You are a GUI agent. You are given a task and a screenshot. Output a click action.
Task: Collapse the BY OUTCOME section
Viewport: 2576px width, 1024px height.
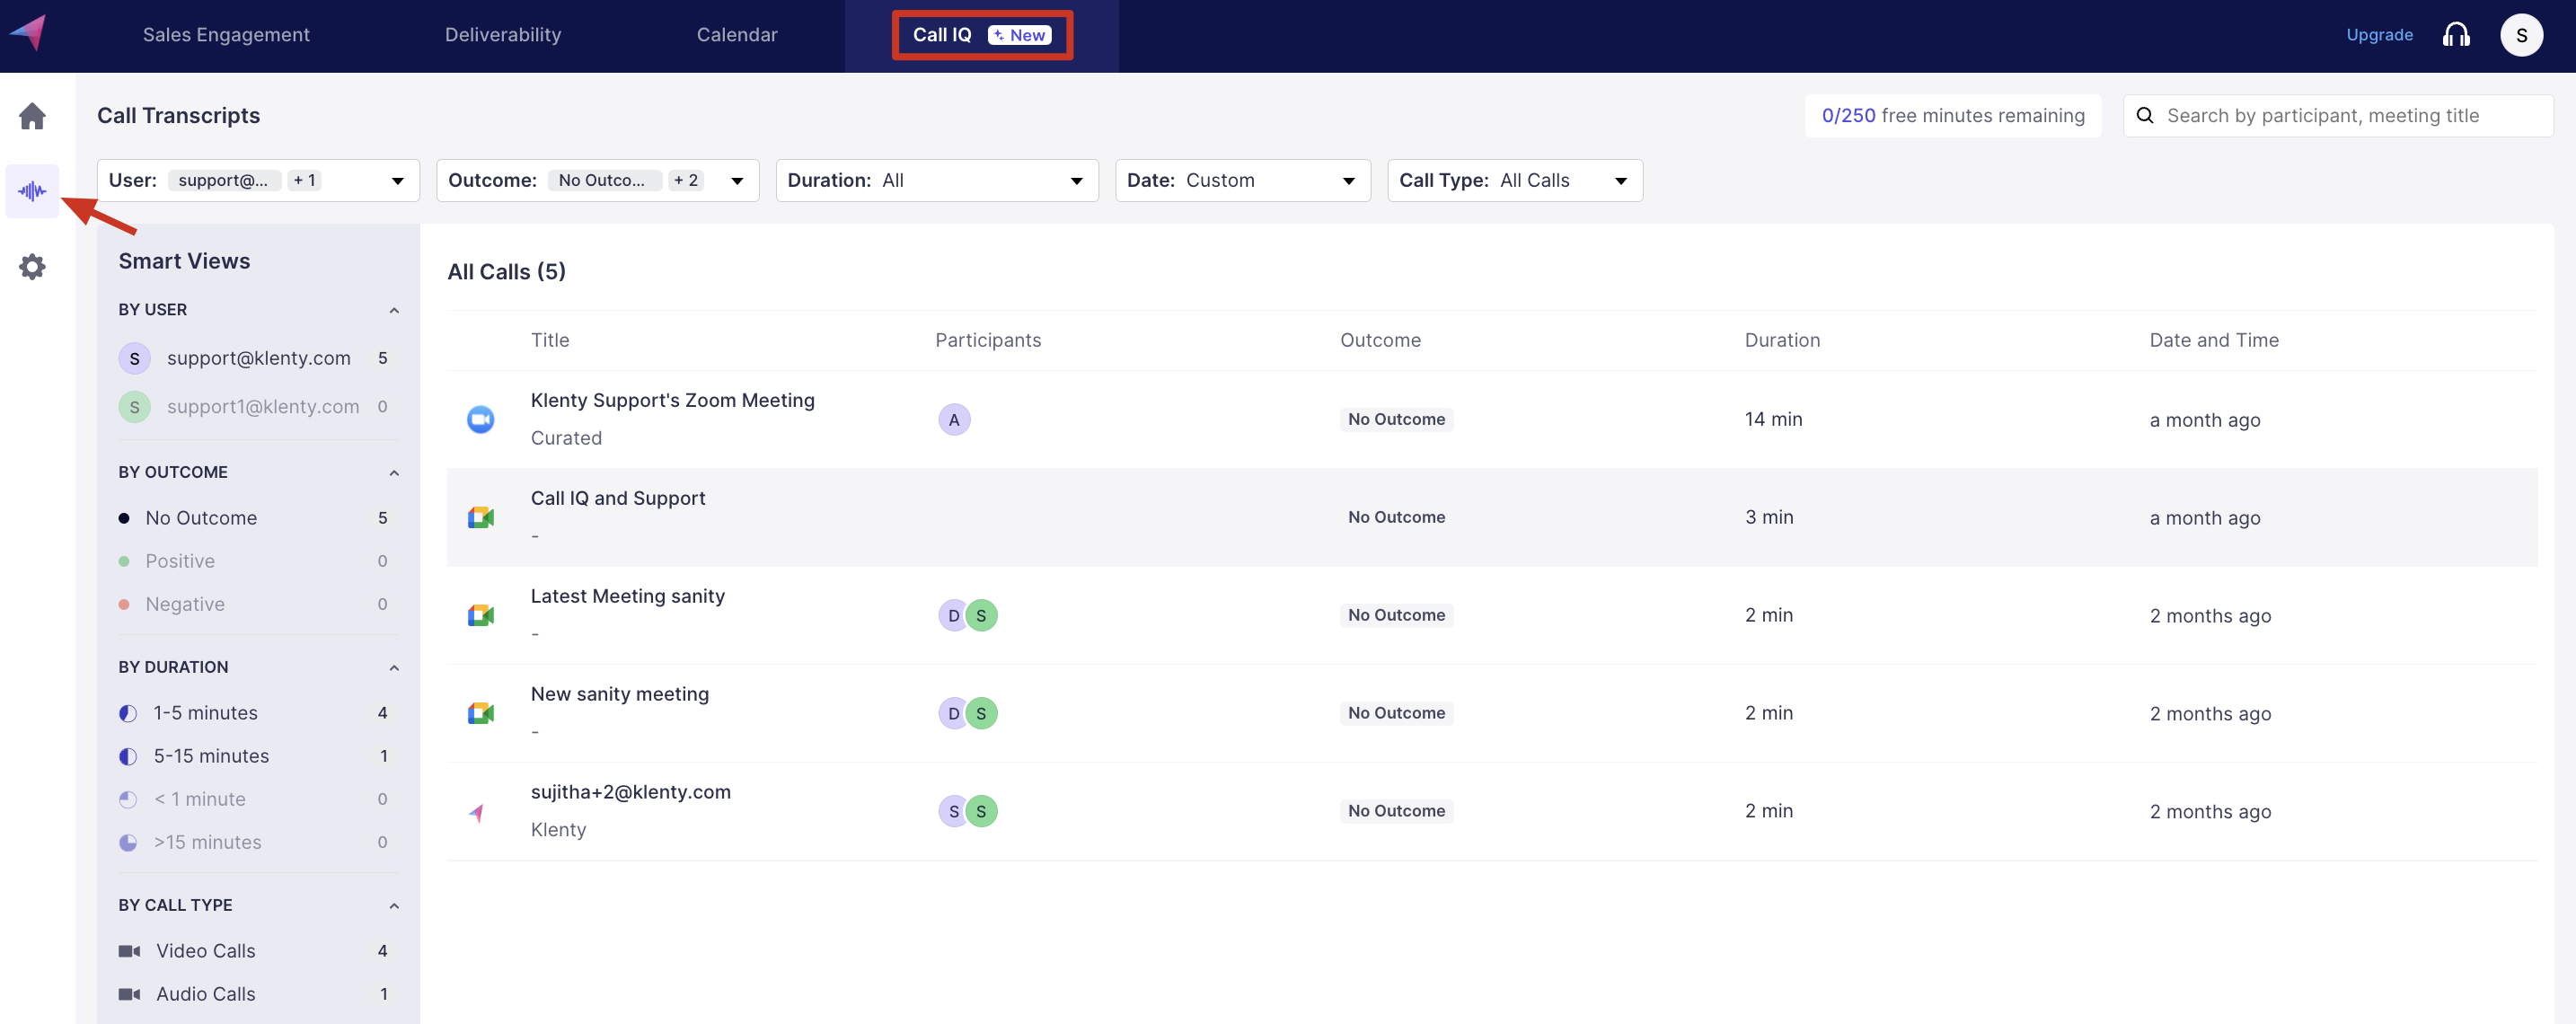[x=394, y=473]
